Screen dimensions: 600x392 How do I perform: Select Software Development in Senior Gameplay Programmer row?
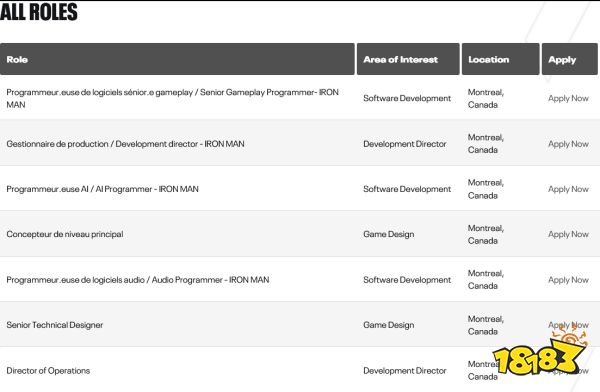(x=407, y=98)
